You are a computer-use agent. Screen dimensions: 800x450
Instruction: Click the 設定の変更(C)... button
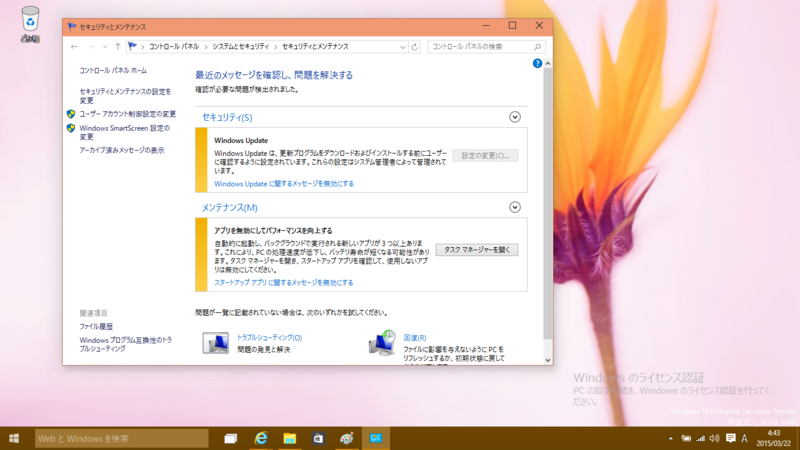tap(485, 156)
